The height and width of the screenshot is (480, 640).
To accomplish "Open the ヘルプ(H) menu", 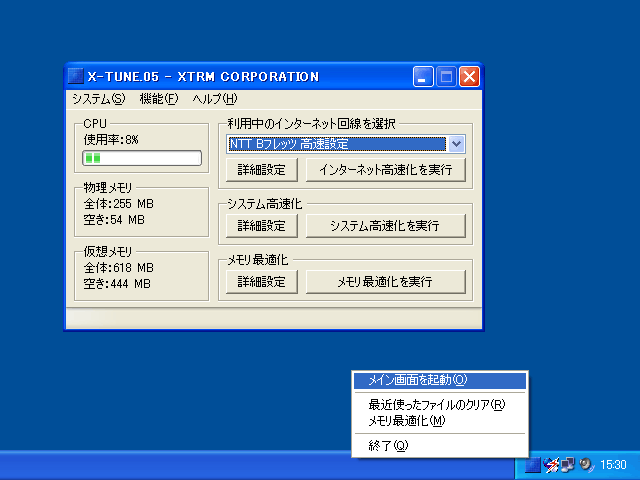I will [x=215, y=99].
